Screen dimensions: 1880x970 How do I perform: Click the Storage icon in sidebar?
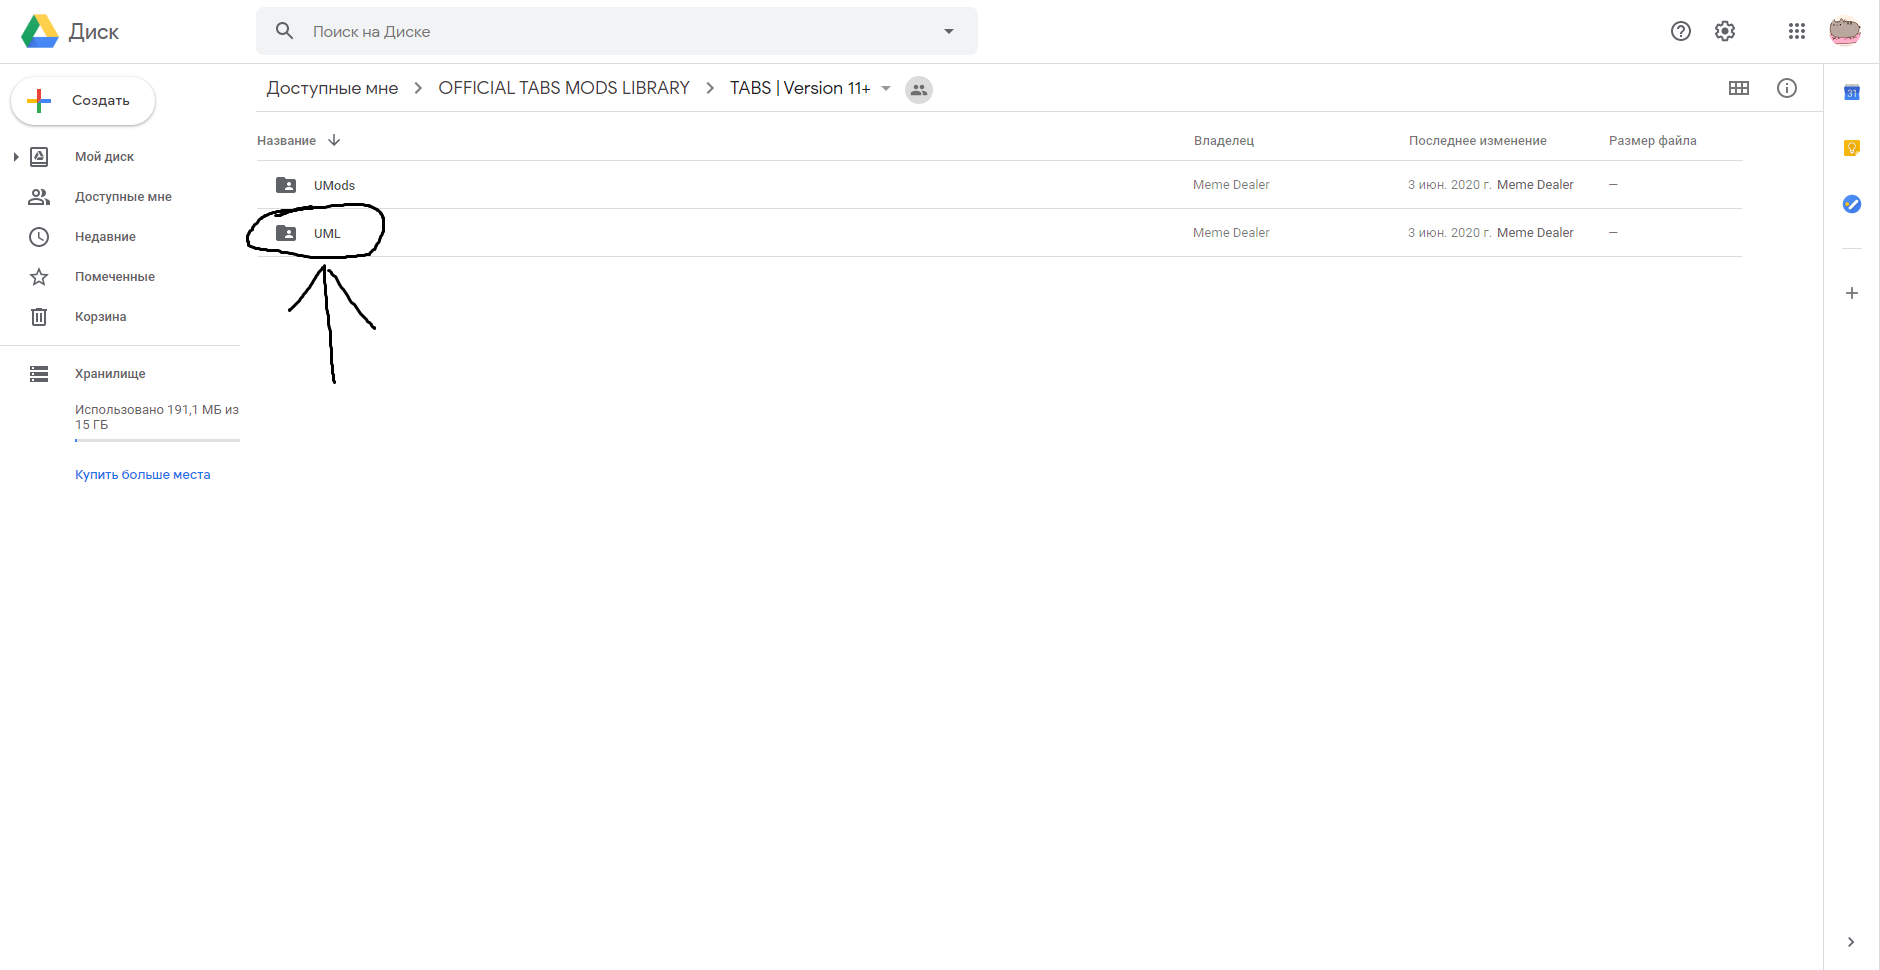click(39, 374)
